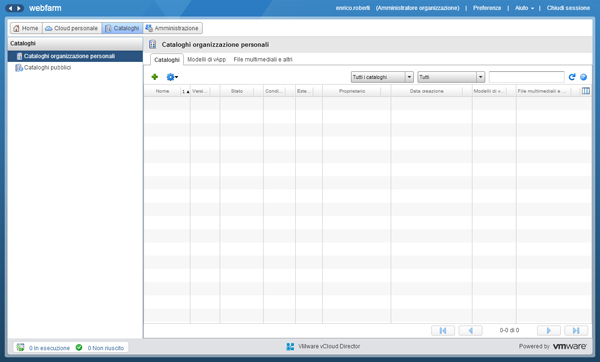Sort by File multimediali e... column header

[543, 91]
